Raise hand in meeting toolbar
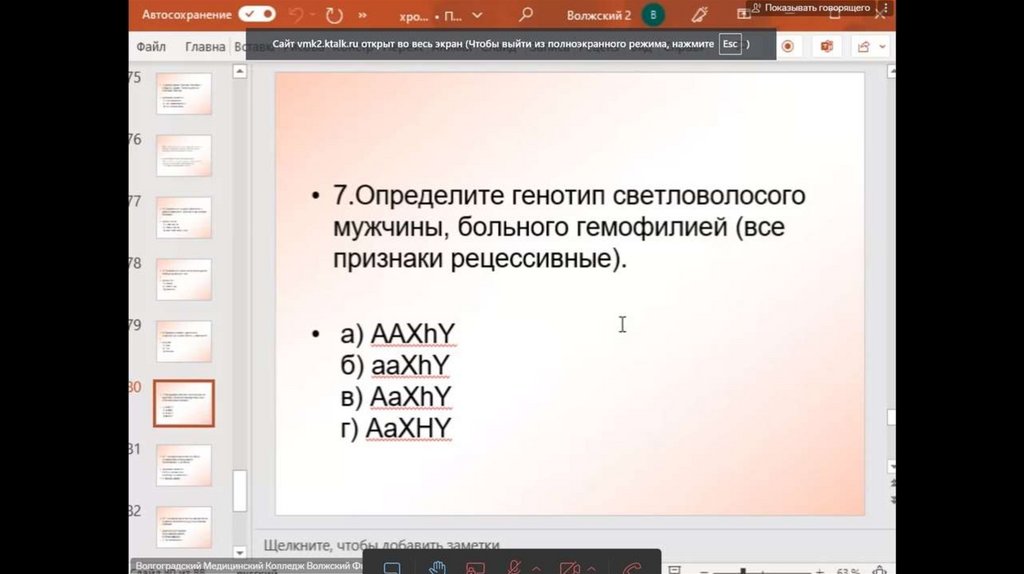This screenshot has height=574, width=1024. pyautogui.click(x=437, y=567)
